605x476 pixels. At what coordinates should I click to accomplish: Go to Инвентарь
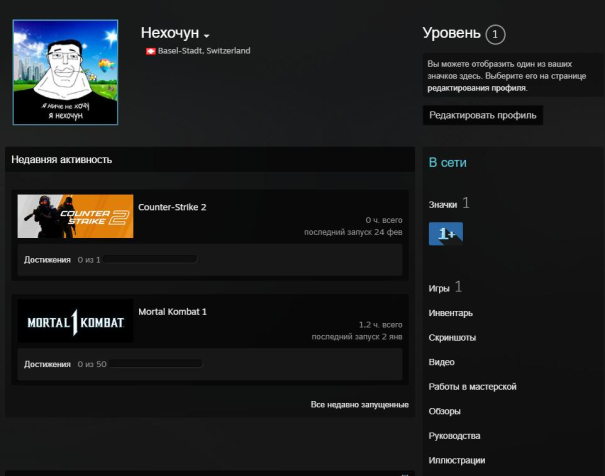[450, 313]
